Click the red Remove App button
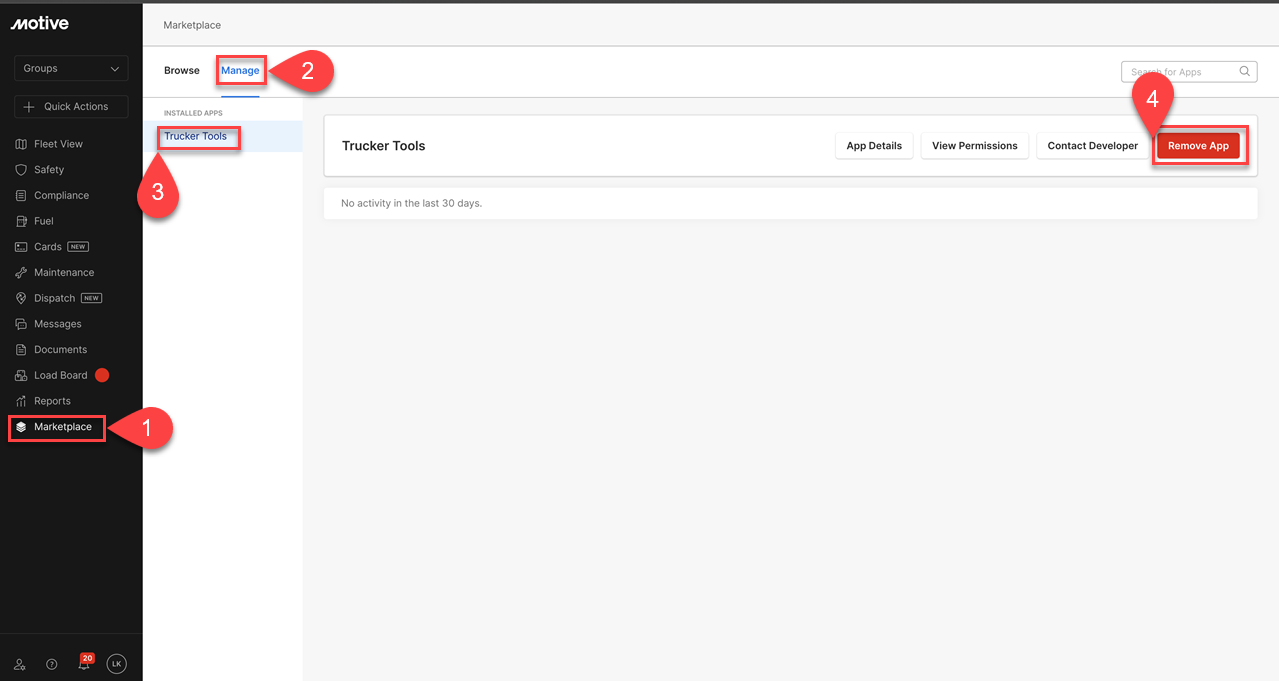This screenshot has width=1279, height=681. point(1199,146)
